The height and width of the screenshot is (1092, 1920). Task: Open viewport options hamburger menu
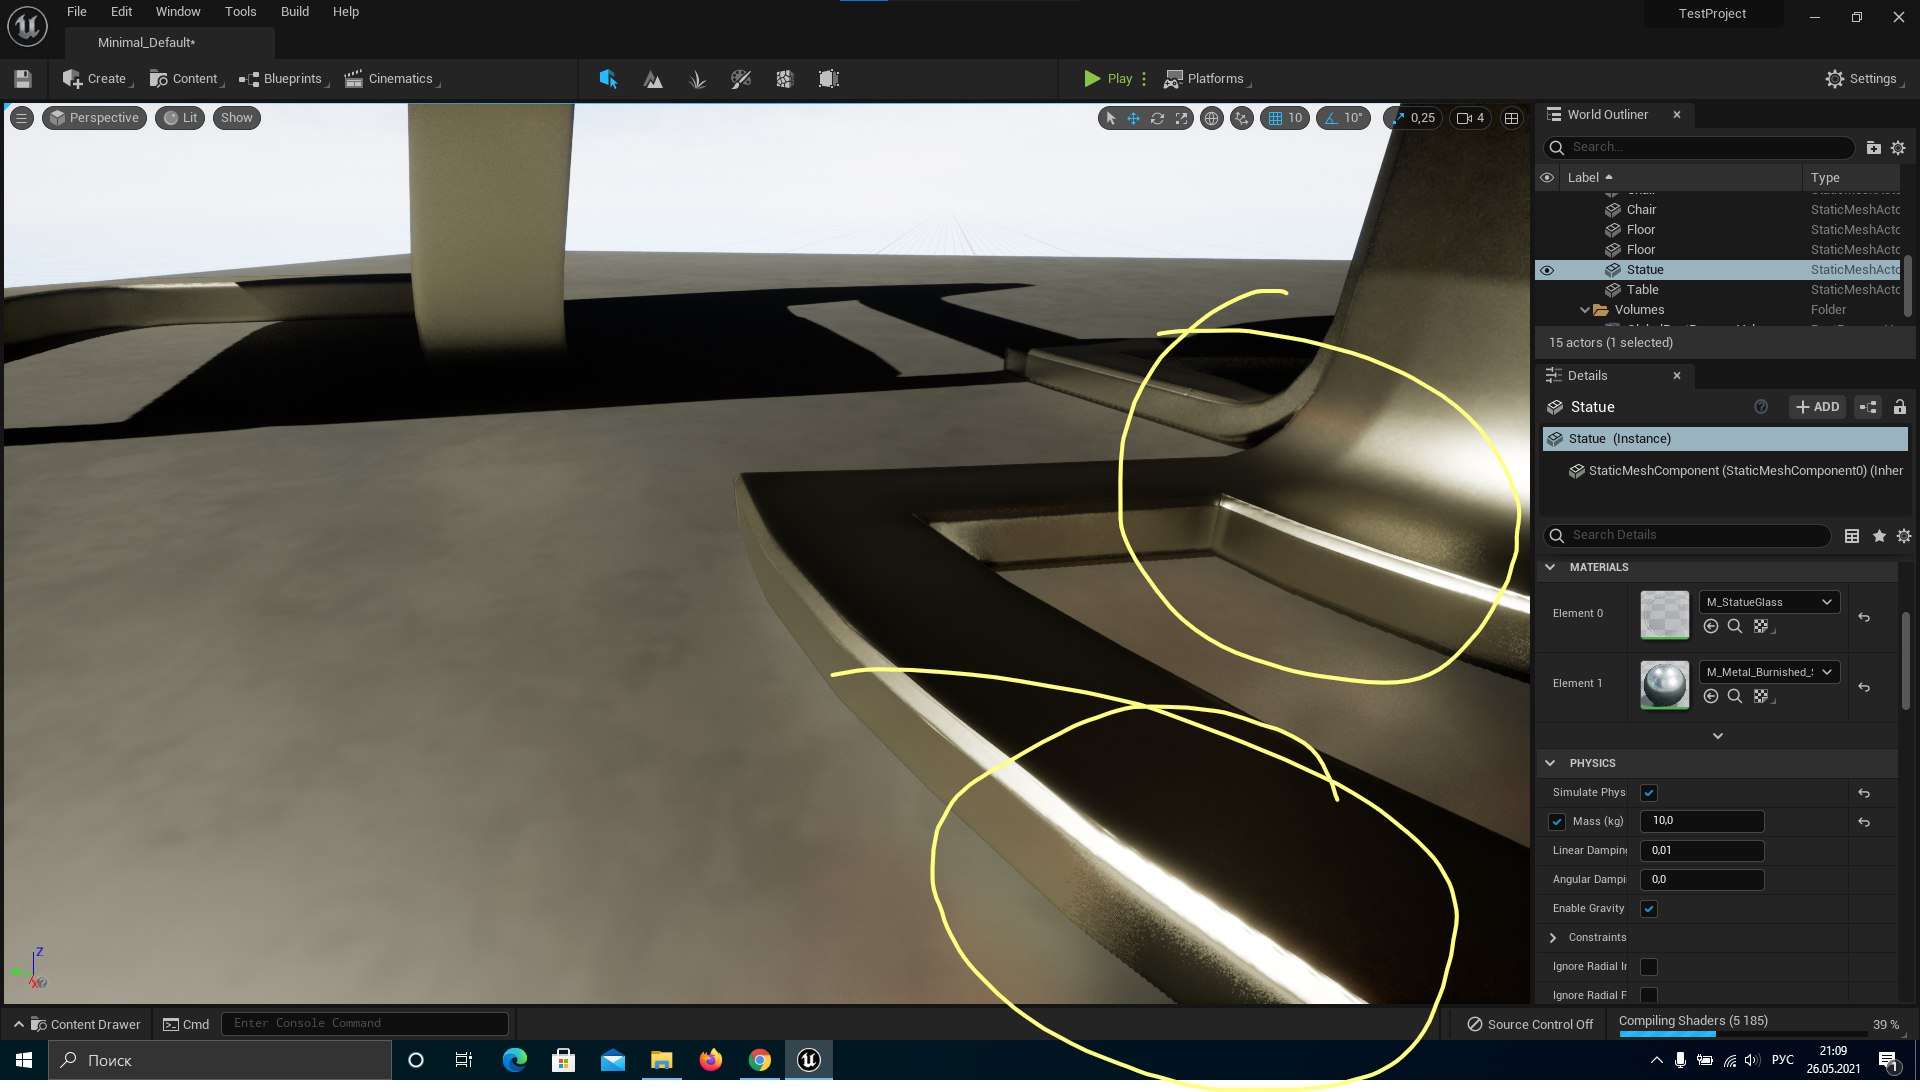pos(21,118)
